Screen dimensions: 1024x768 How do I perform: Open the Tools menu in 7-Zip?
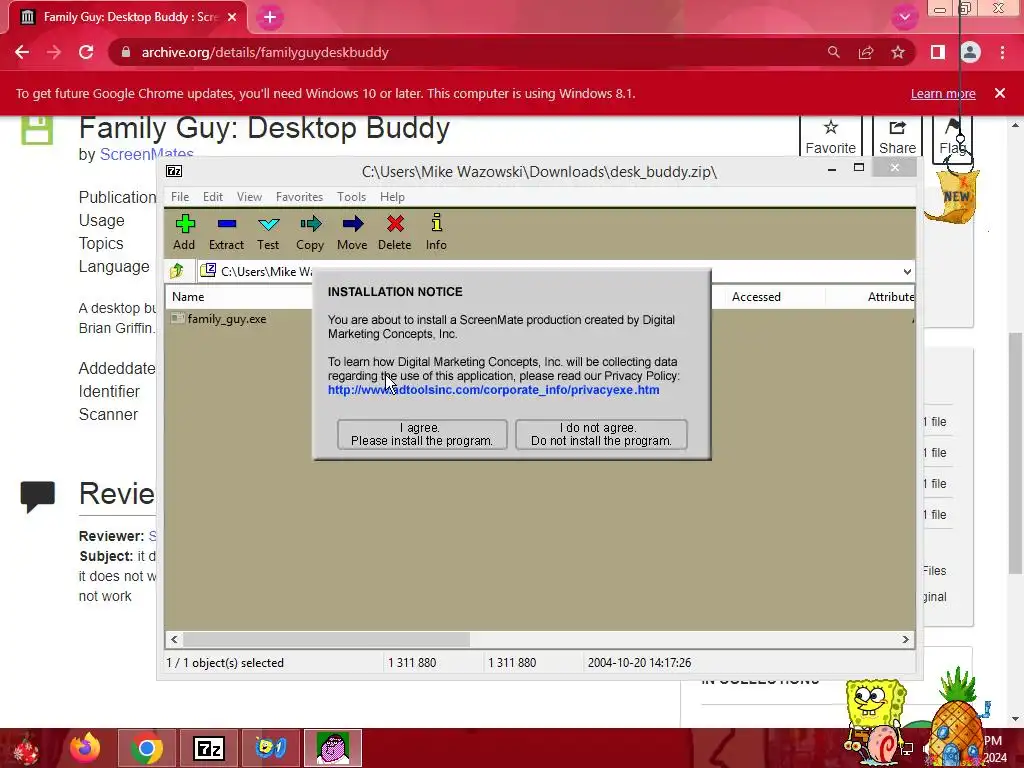coord(351,197)
